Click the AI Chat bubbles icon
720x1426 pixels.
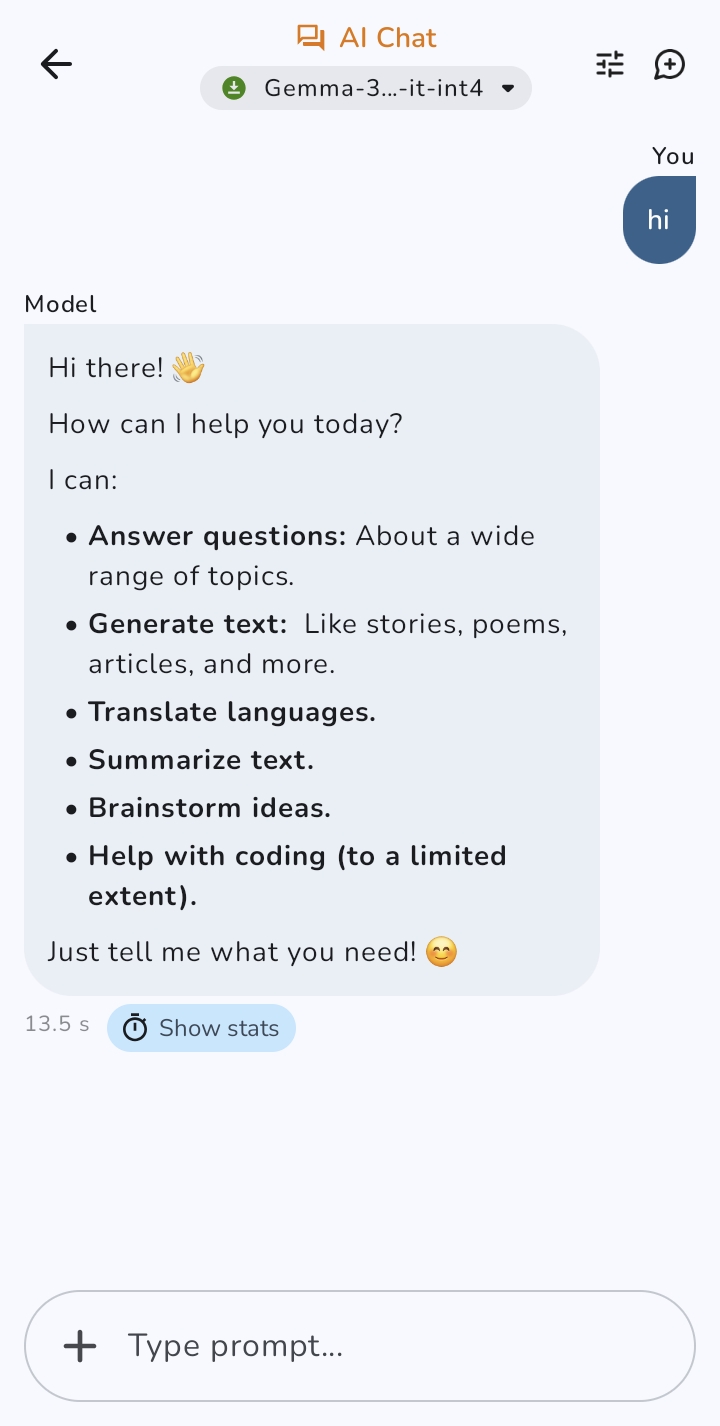[x=311, y=38]
